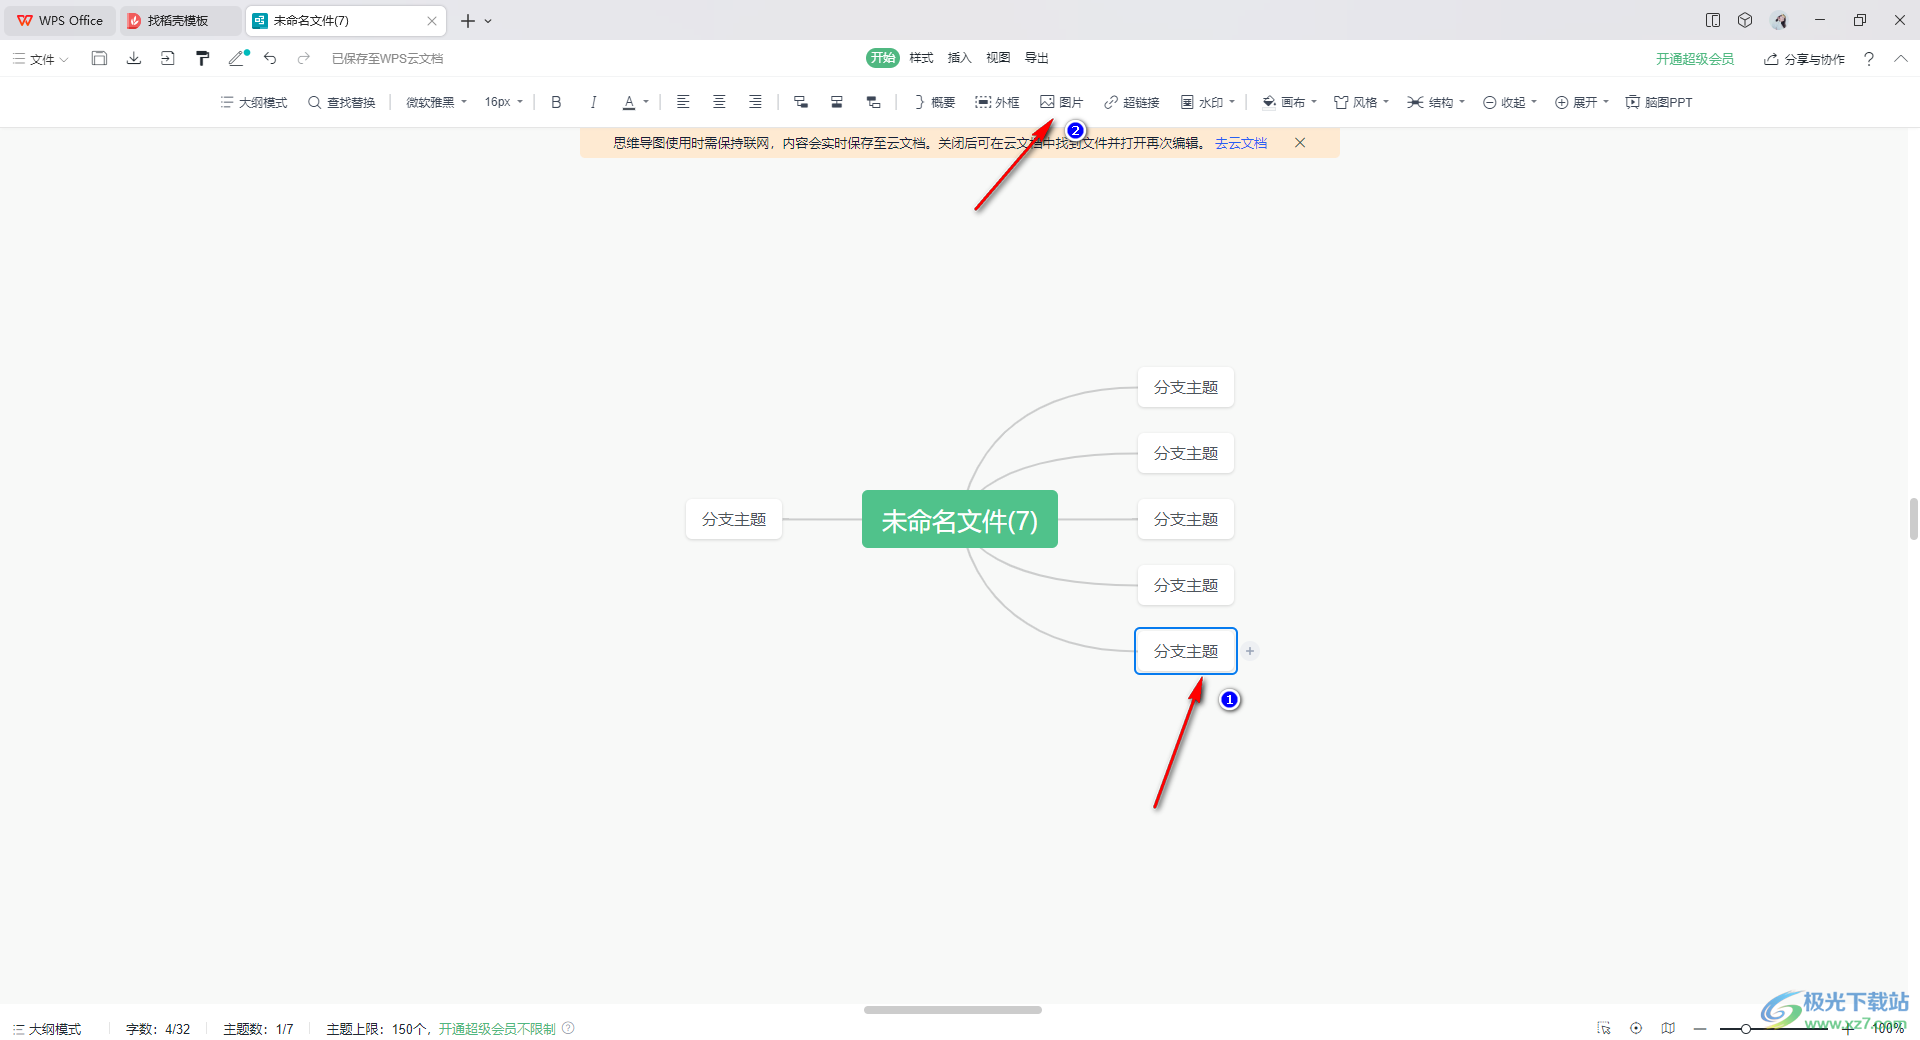Switch to the 样式 tab
The image size is (1920, 1040).
click(x=921, y=58)
